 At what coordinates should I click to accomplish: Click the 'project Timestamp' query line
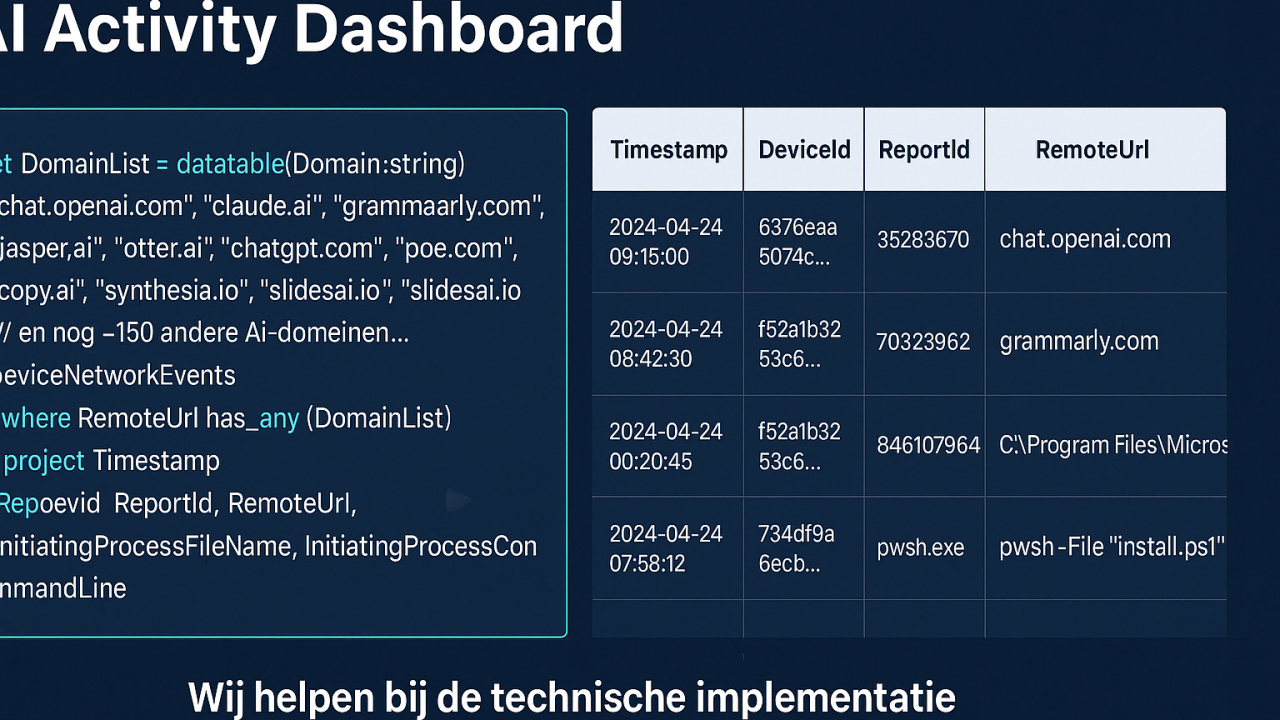tap(111, 461)
